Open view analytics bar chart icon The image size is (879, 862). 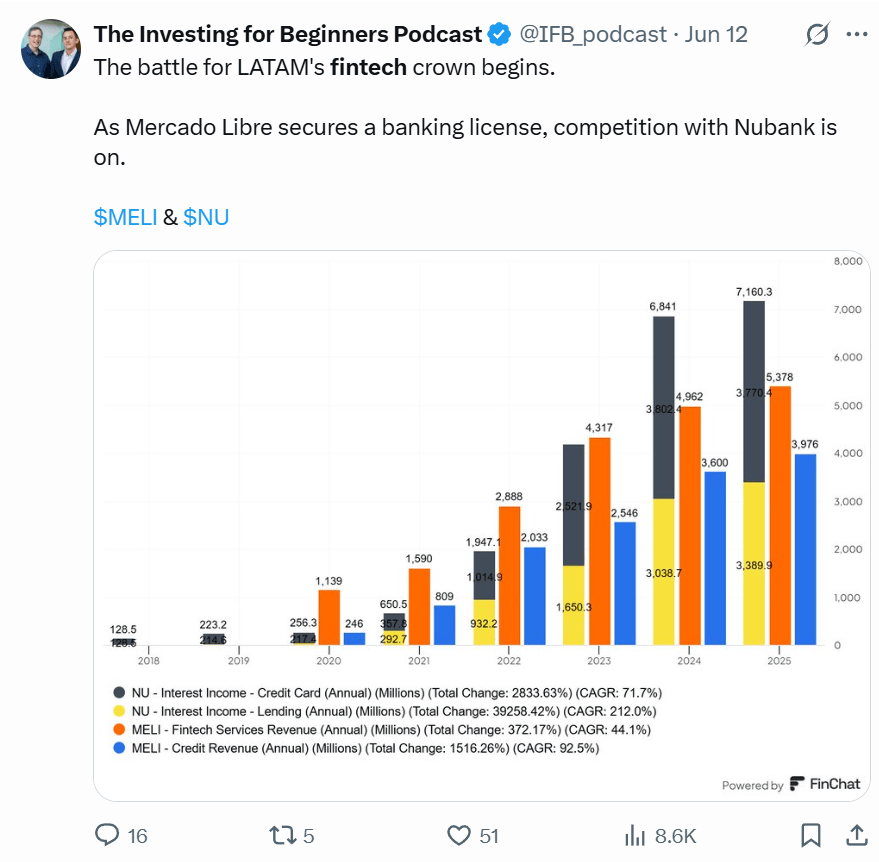(x=635, y=835)
